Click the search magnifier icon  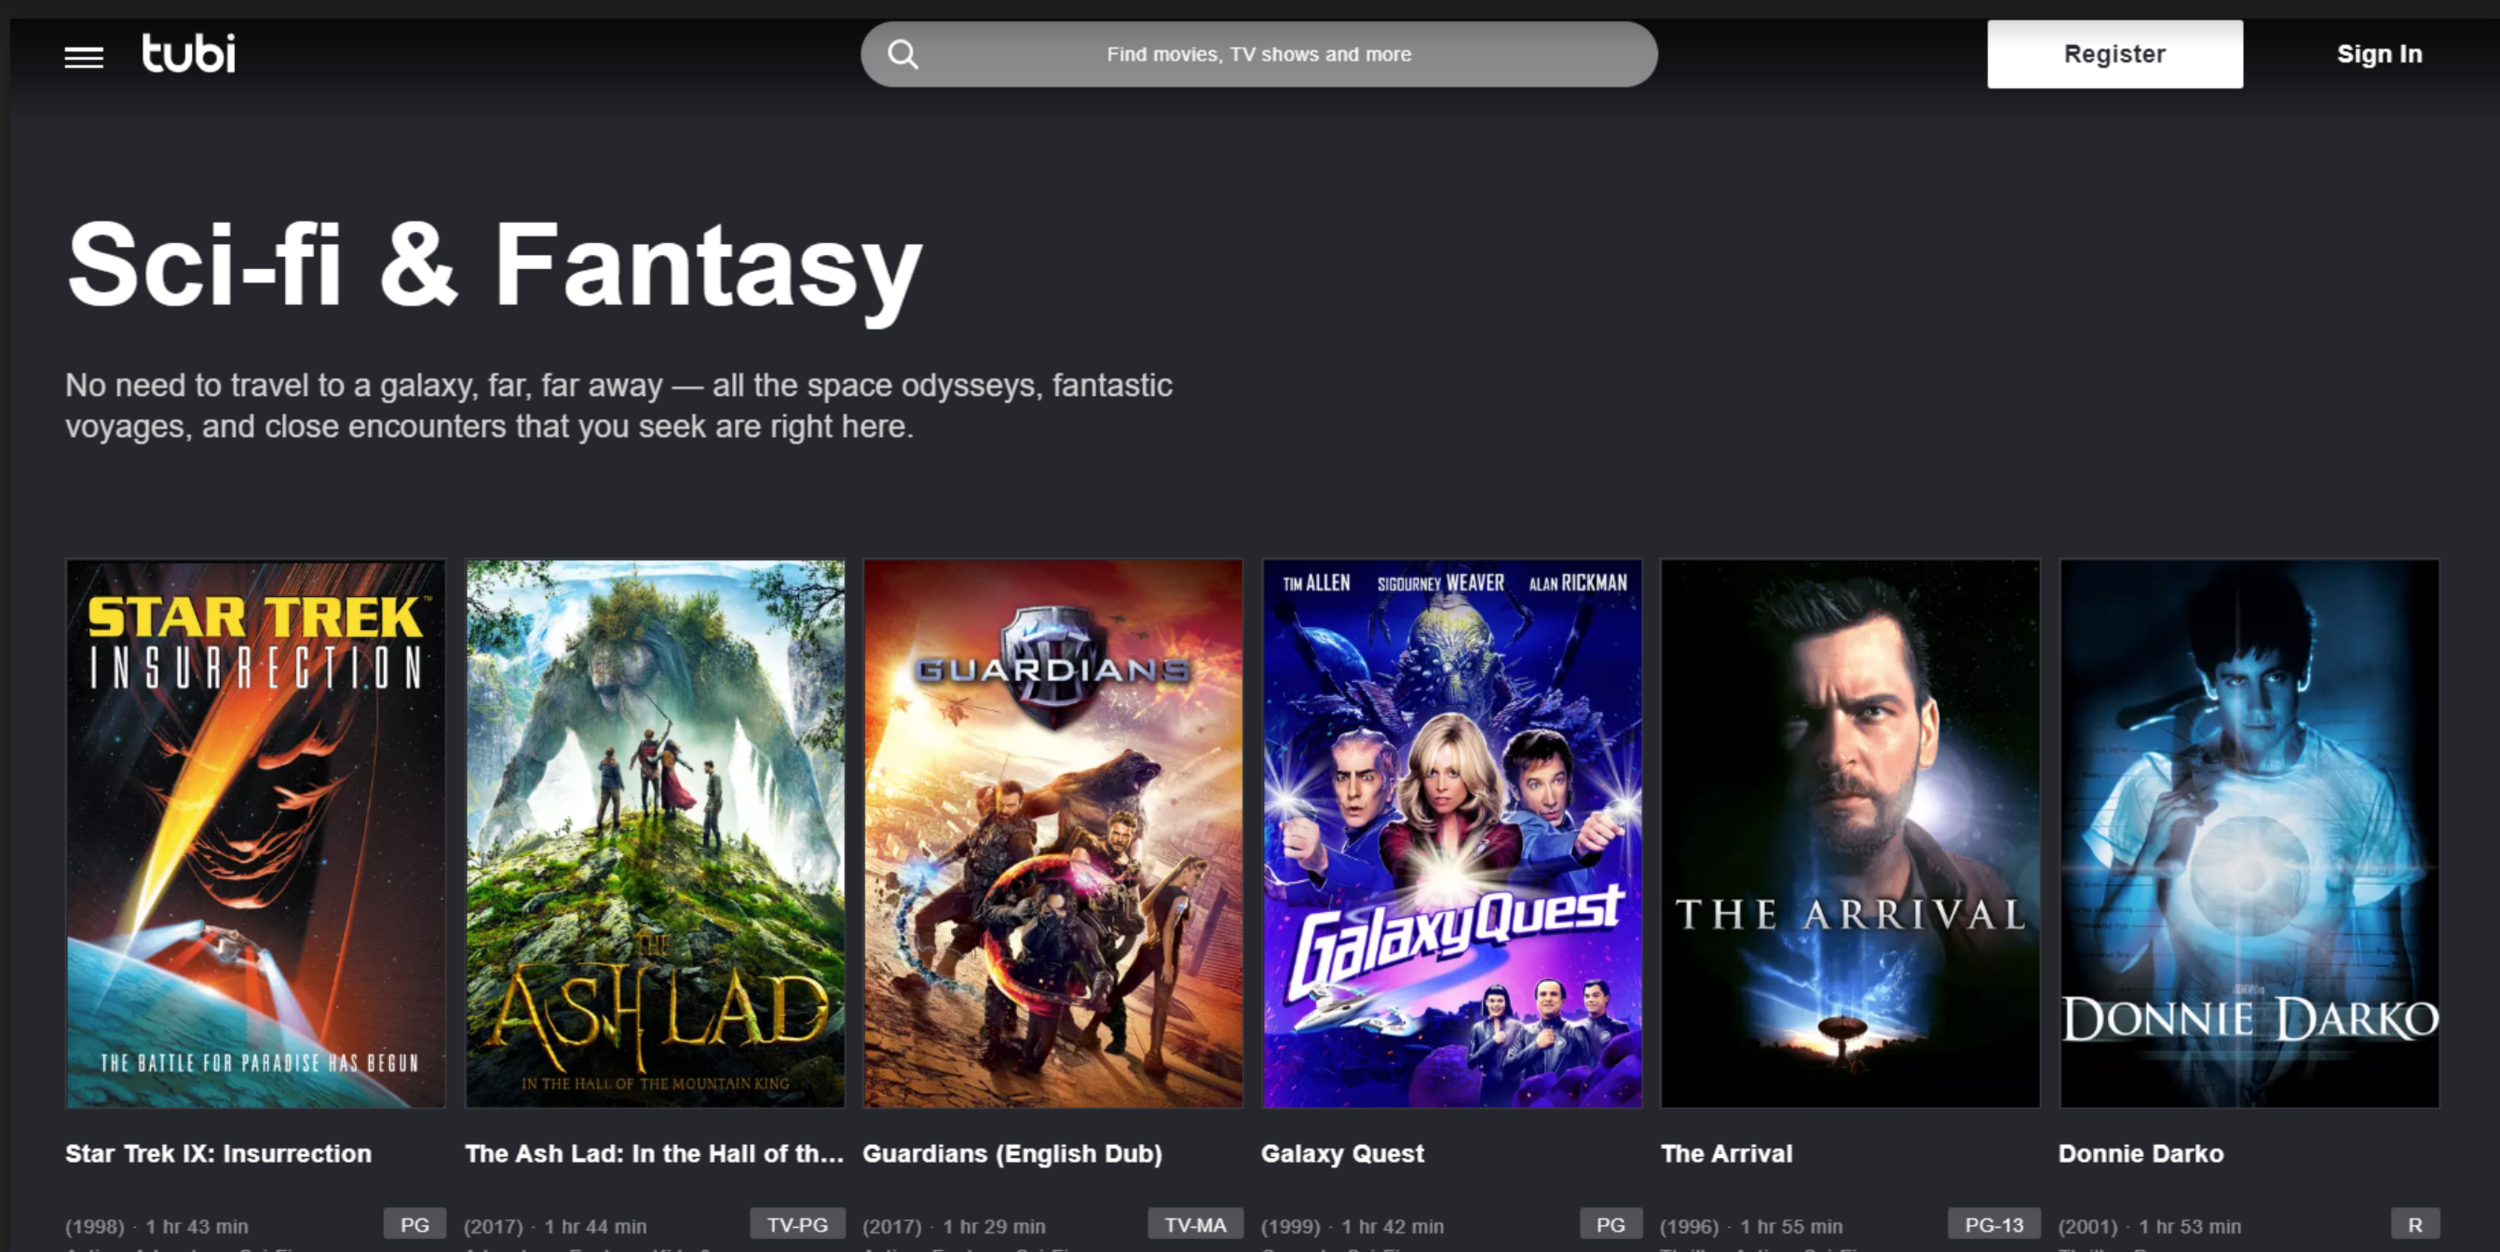click(x=902, y=54)
